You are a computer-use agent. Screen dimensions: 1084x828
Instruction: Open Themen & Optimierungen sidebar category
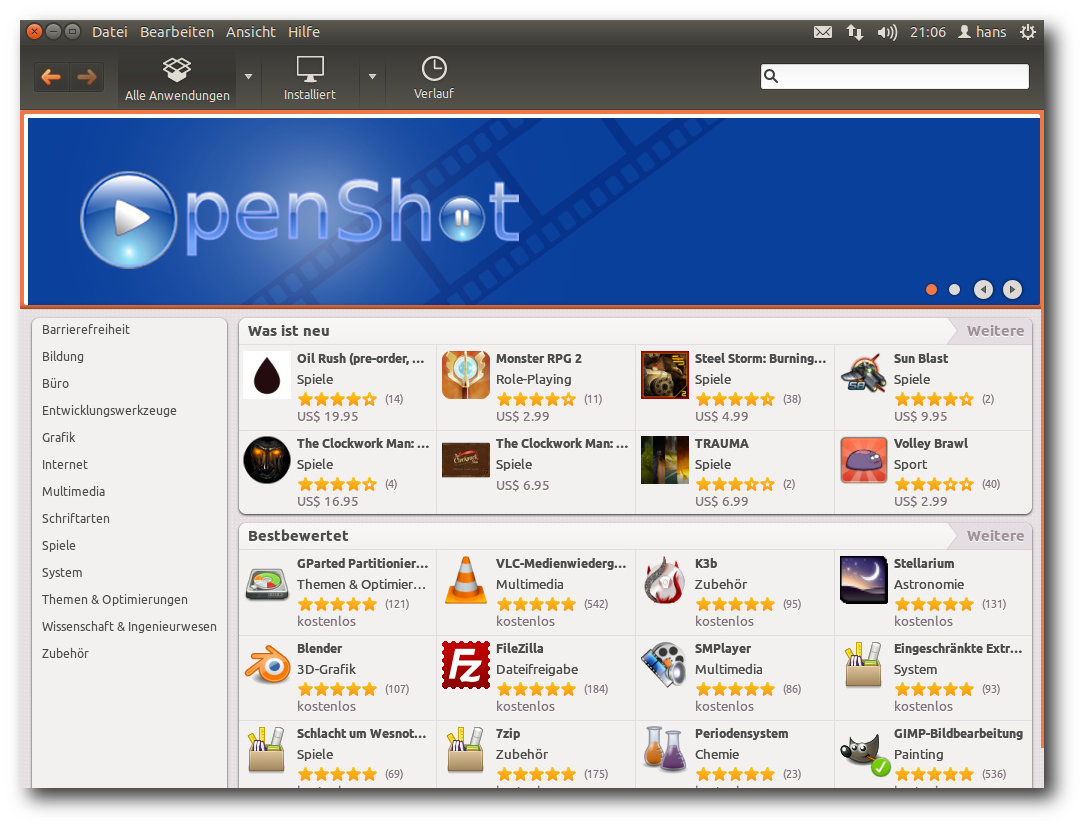115,599
